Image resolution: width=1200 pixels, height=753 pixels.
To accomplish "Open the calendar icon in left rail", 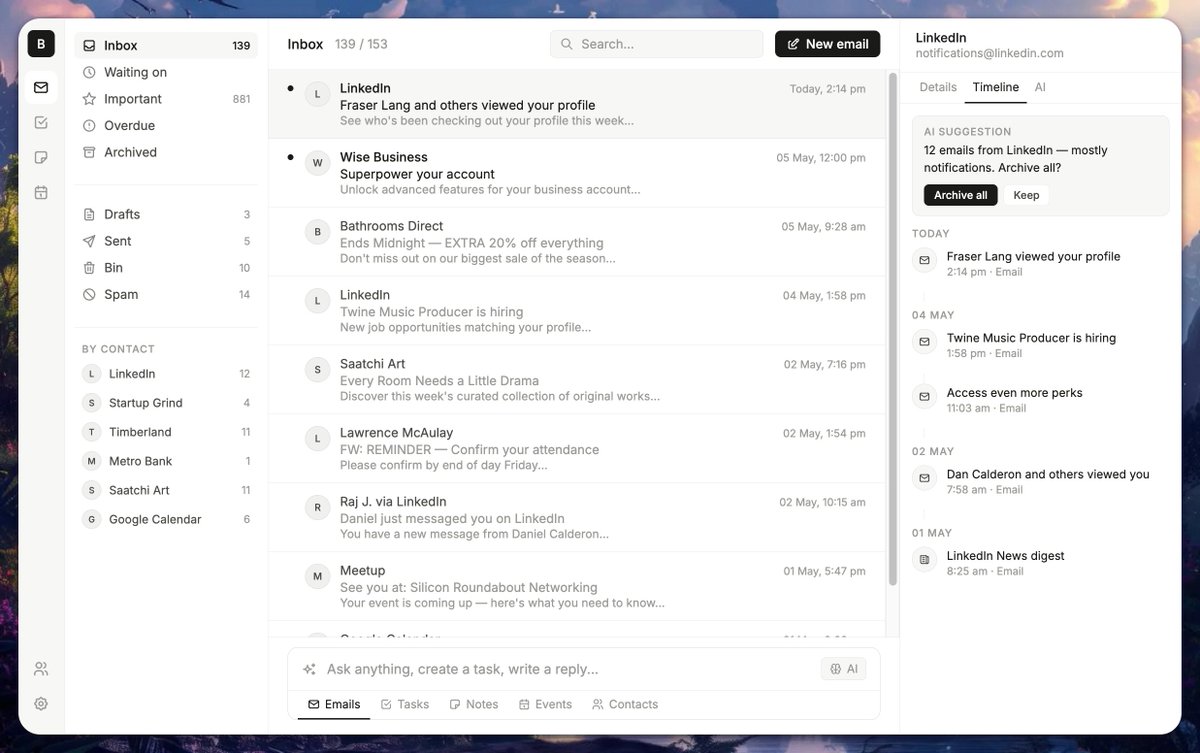I will point(41,192).
